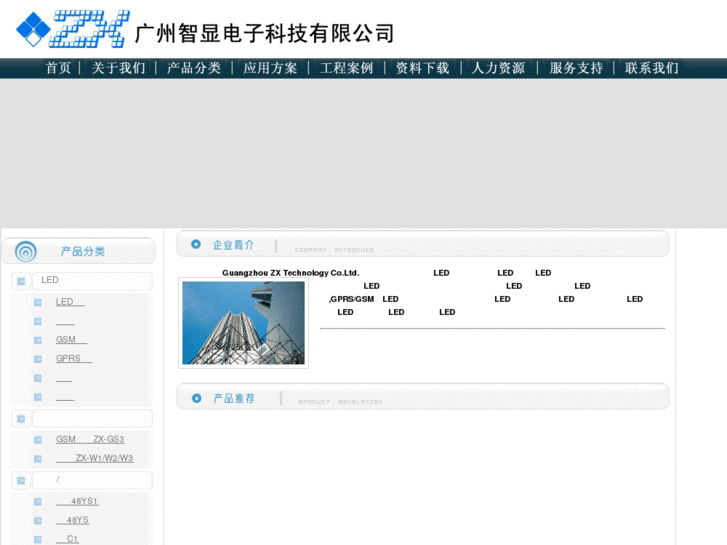Open the 资料下载 downloads page
Image resolution: width=727 pixels, height=545 pixels.
pyautogui.click(x=422, y=68)
